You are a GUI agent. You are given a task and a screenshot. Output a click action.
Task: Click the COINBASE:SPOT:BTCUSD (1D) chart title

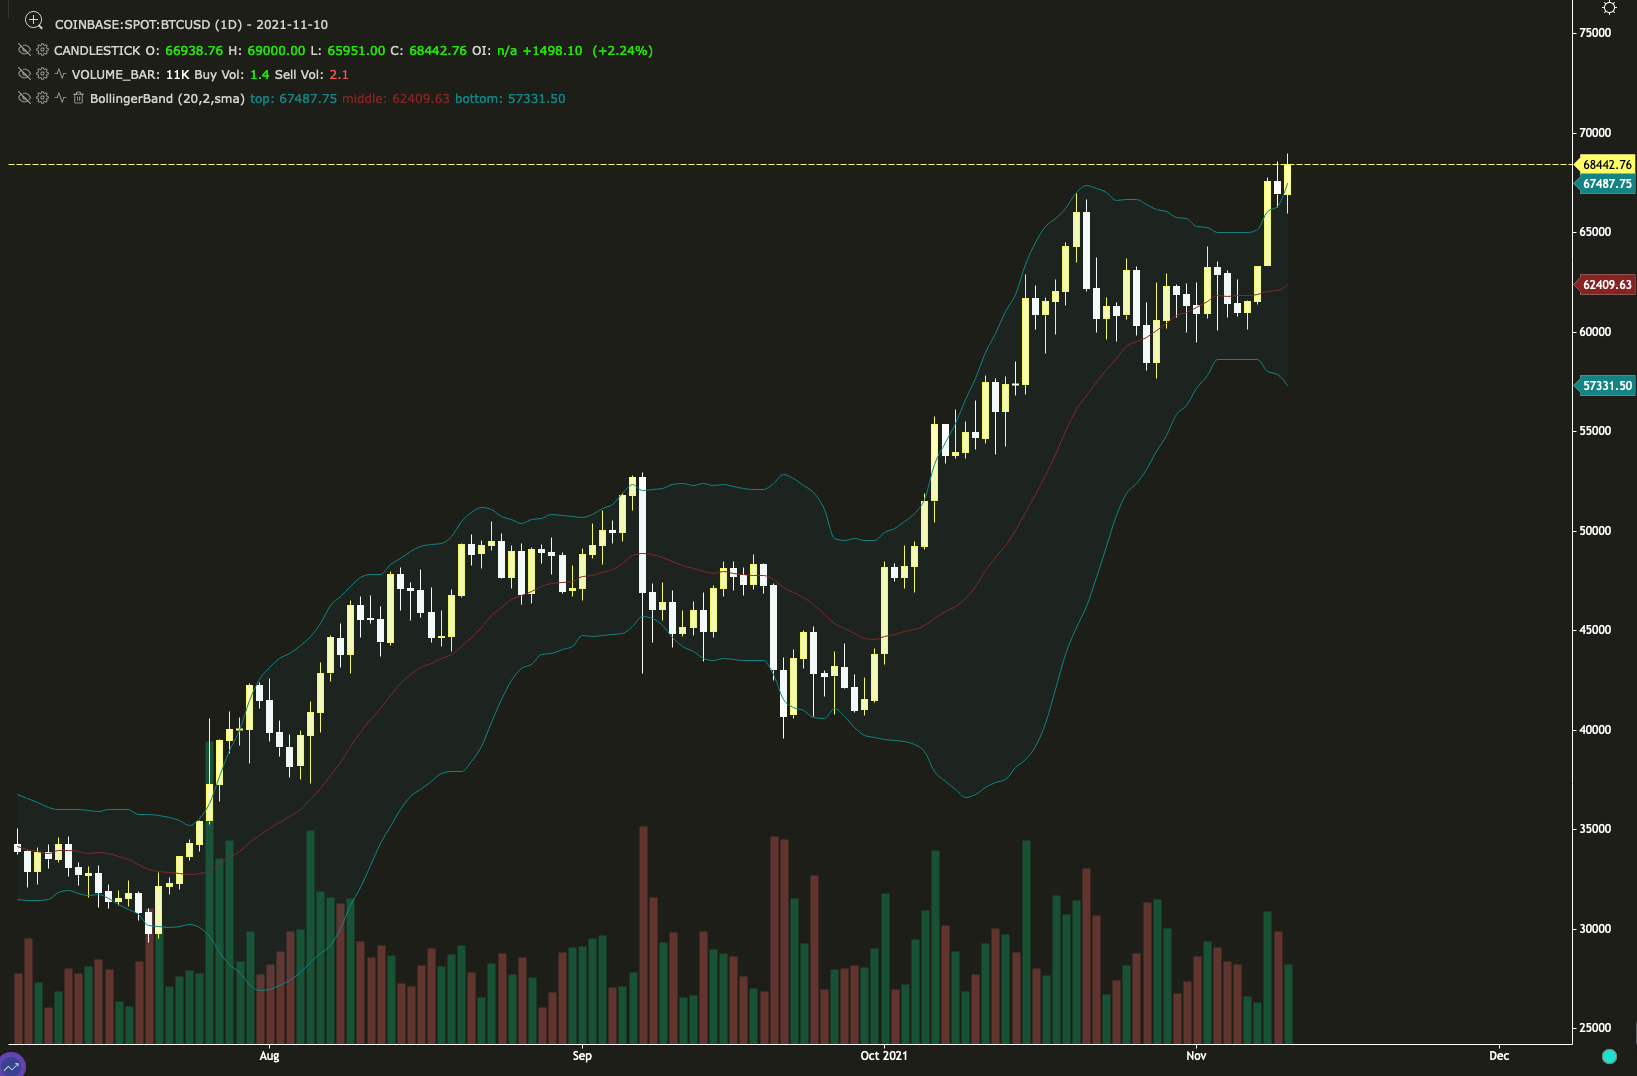click(191, 24)
